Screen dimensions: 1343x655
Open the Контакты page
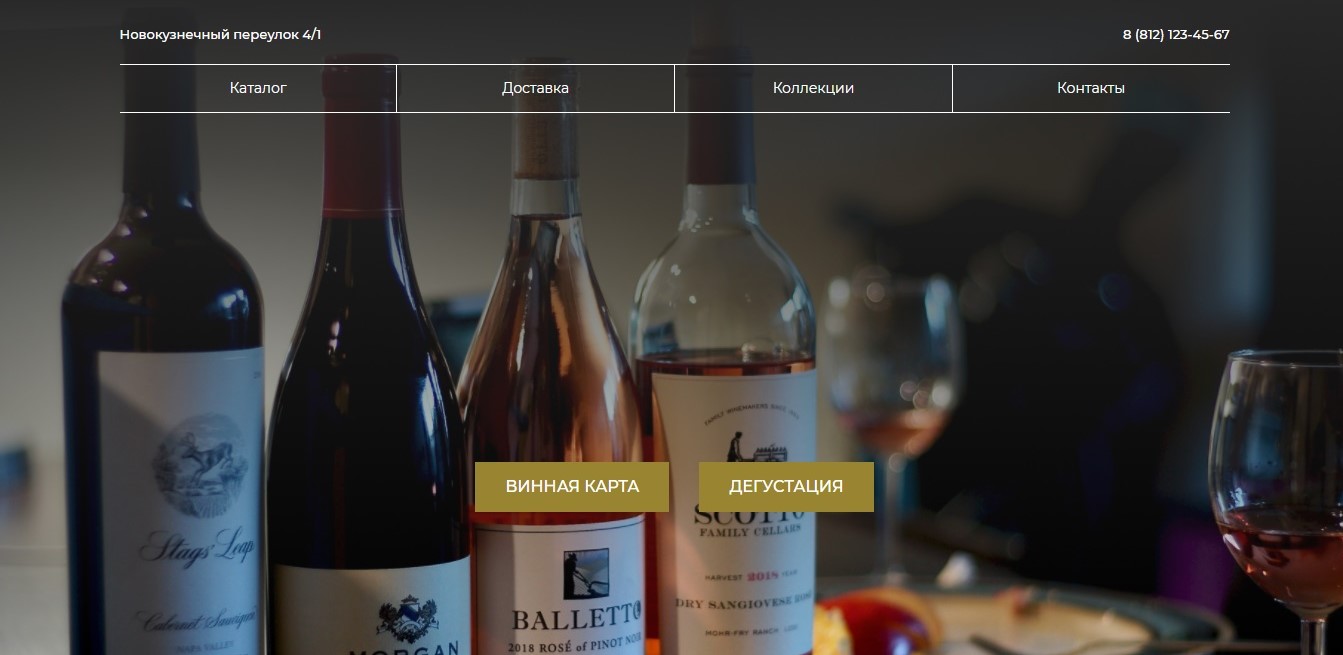tap(1091, 88)
